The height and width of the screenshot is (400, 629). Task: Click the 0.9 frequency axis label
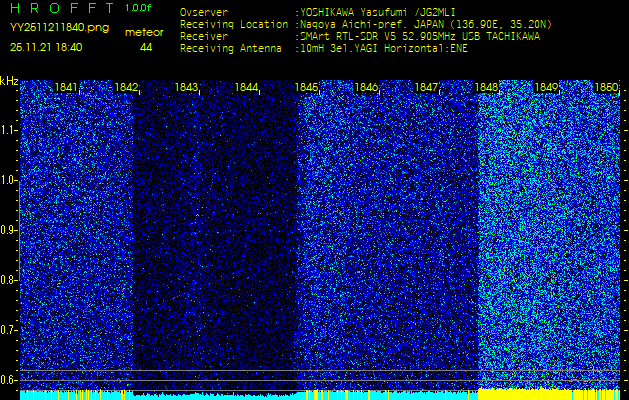[x=8, y=230]
